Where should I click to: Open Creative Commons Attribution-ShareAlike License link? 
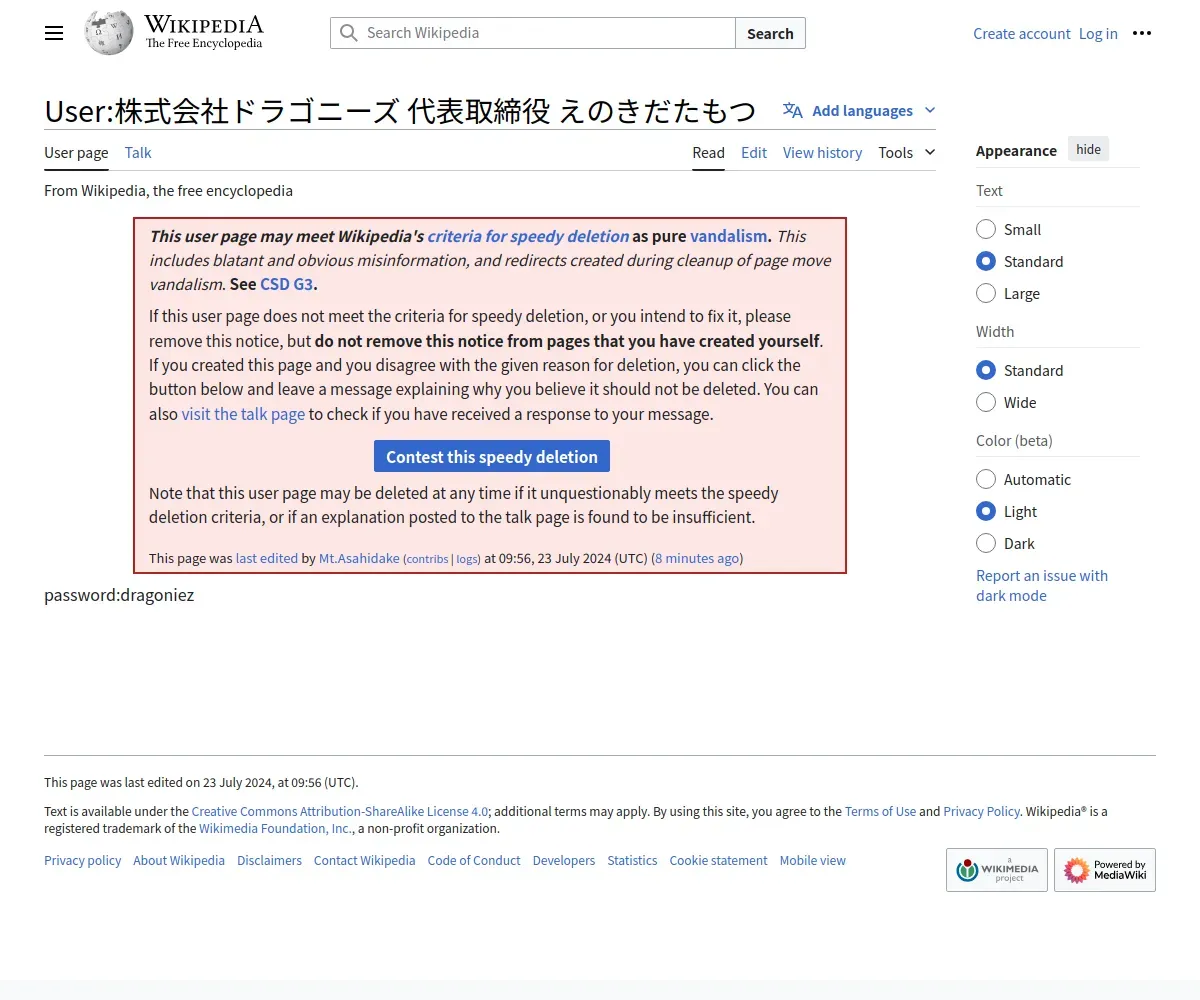coord(340,812)
